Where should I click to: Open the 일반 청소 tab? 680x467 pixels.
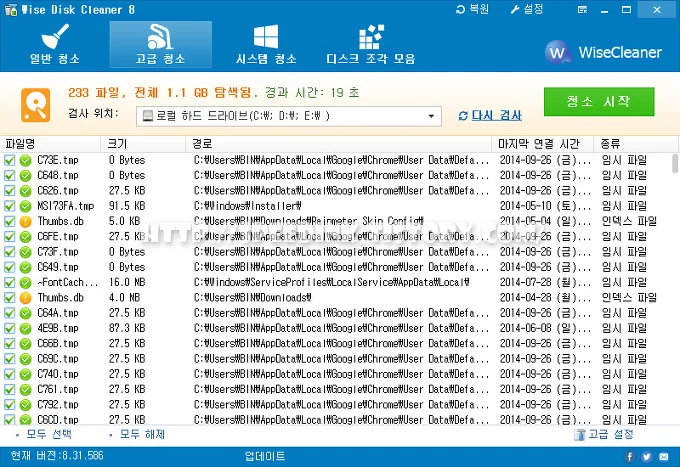55,44
